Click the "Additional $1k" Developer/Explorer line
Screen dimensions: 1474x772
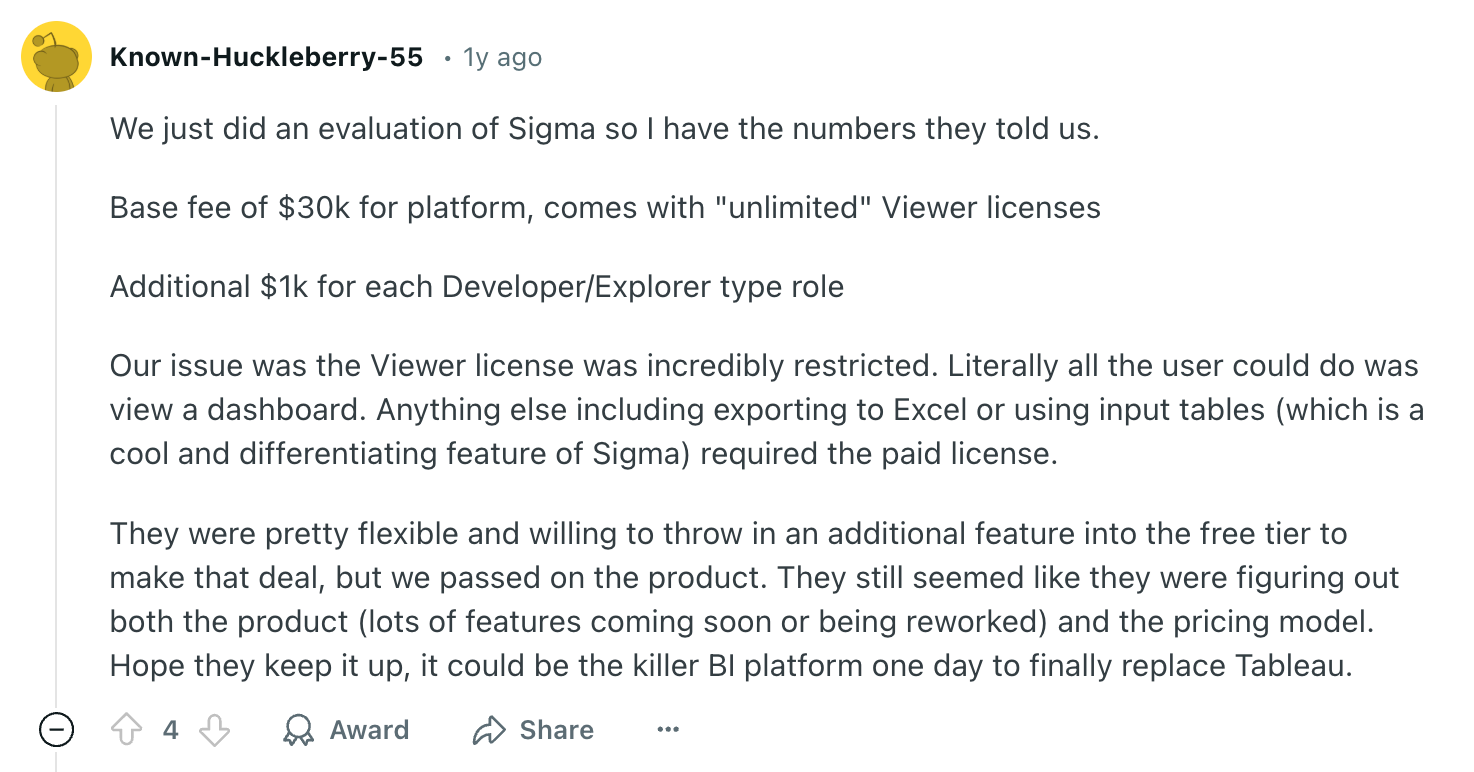tap(476, 287)
